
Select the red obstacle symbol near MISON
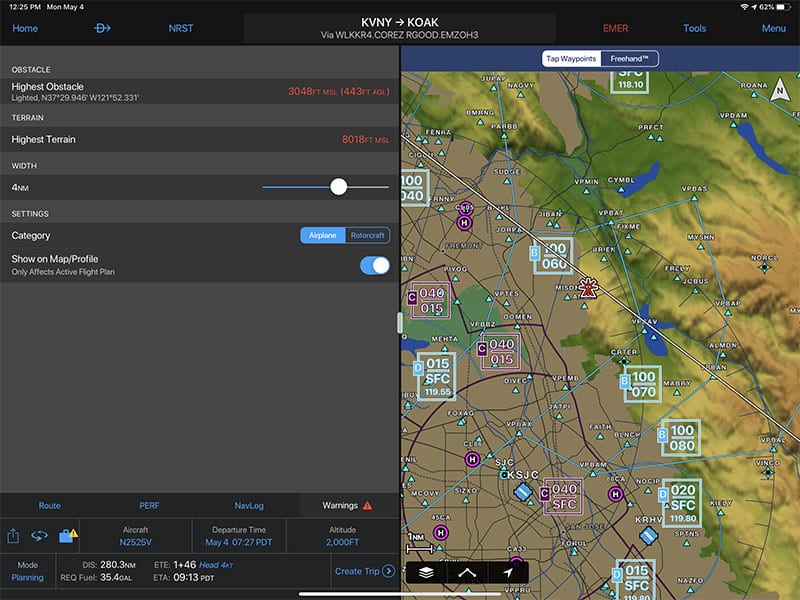click(x=588, y=288)
